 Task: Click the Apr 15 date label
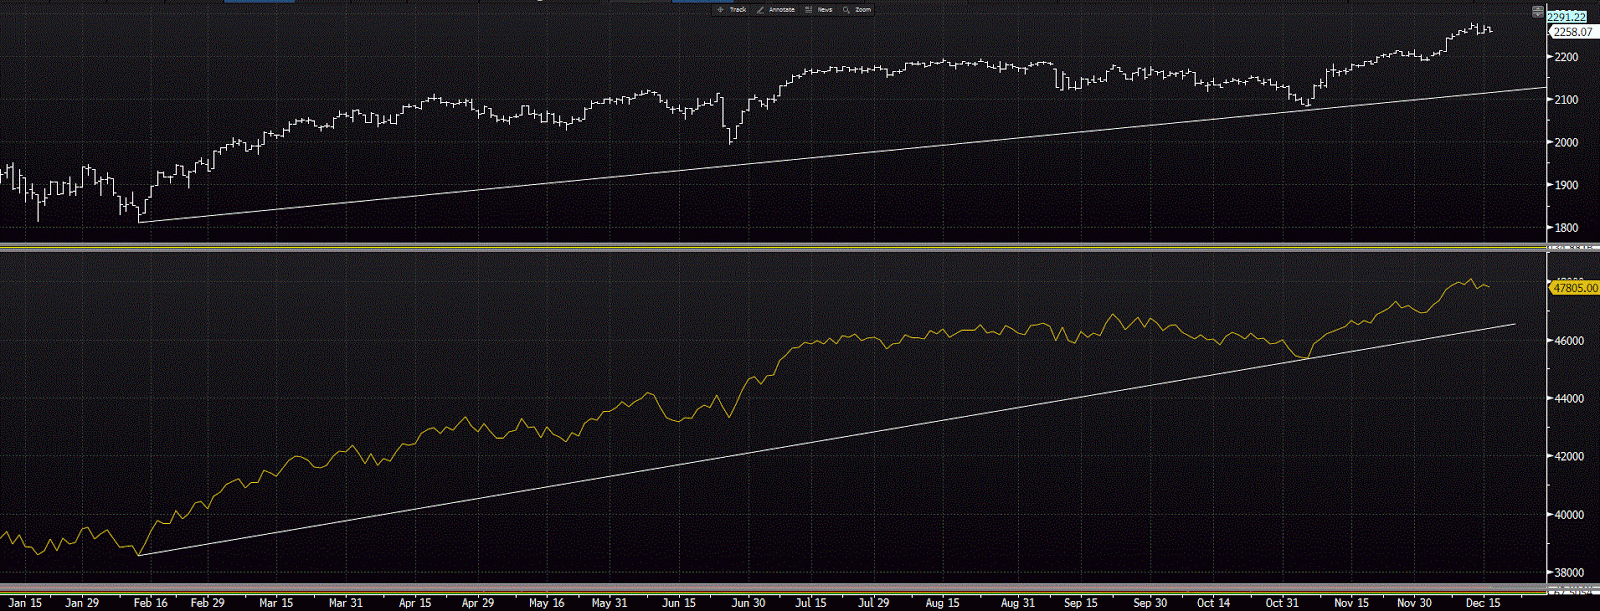(x=415, y=603)
